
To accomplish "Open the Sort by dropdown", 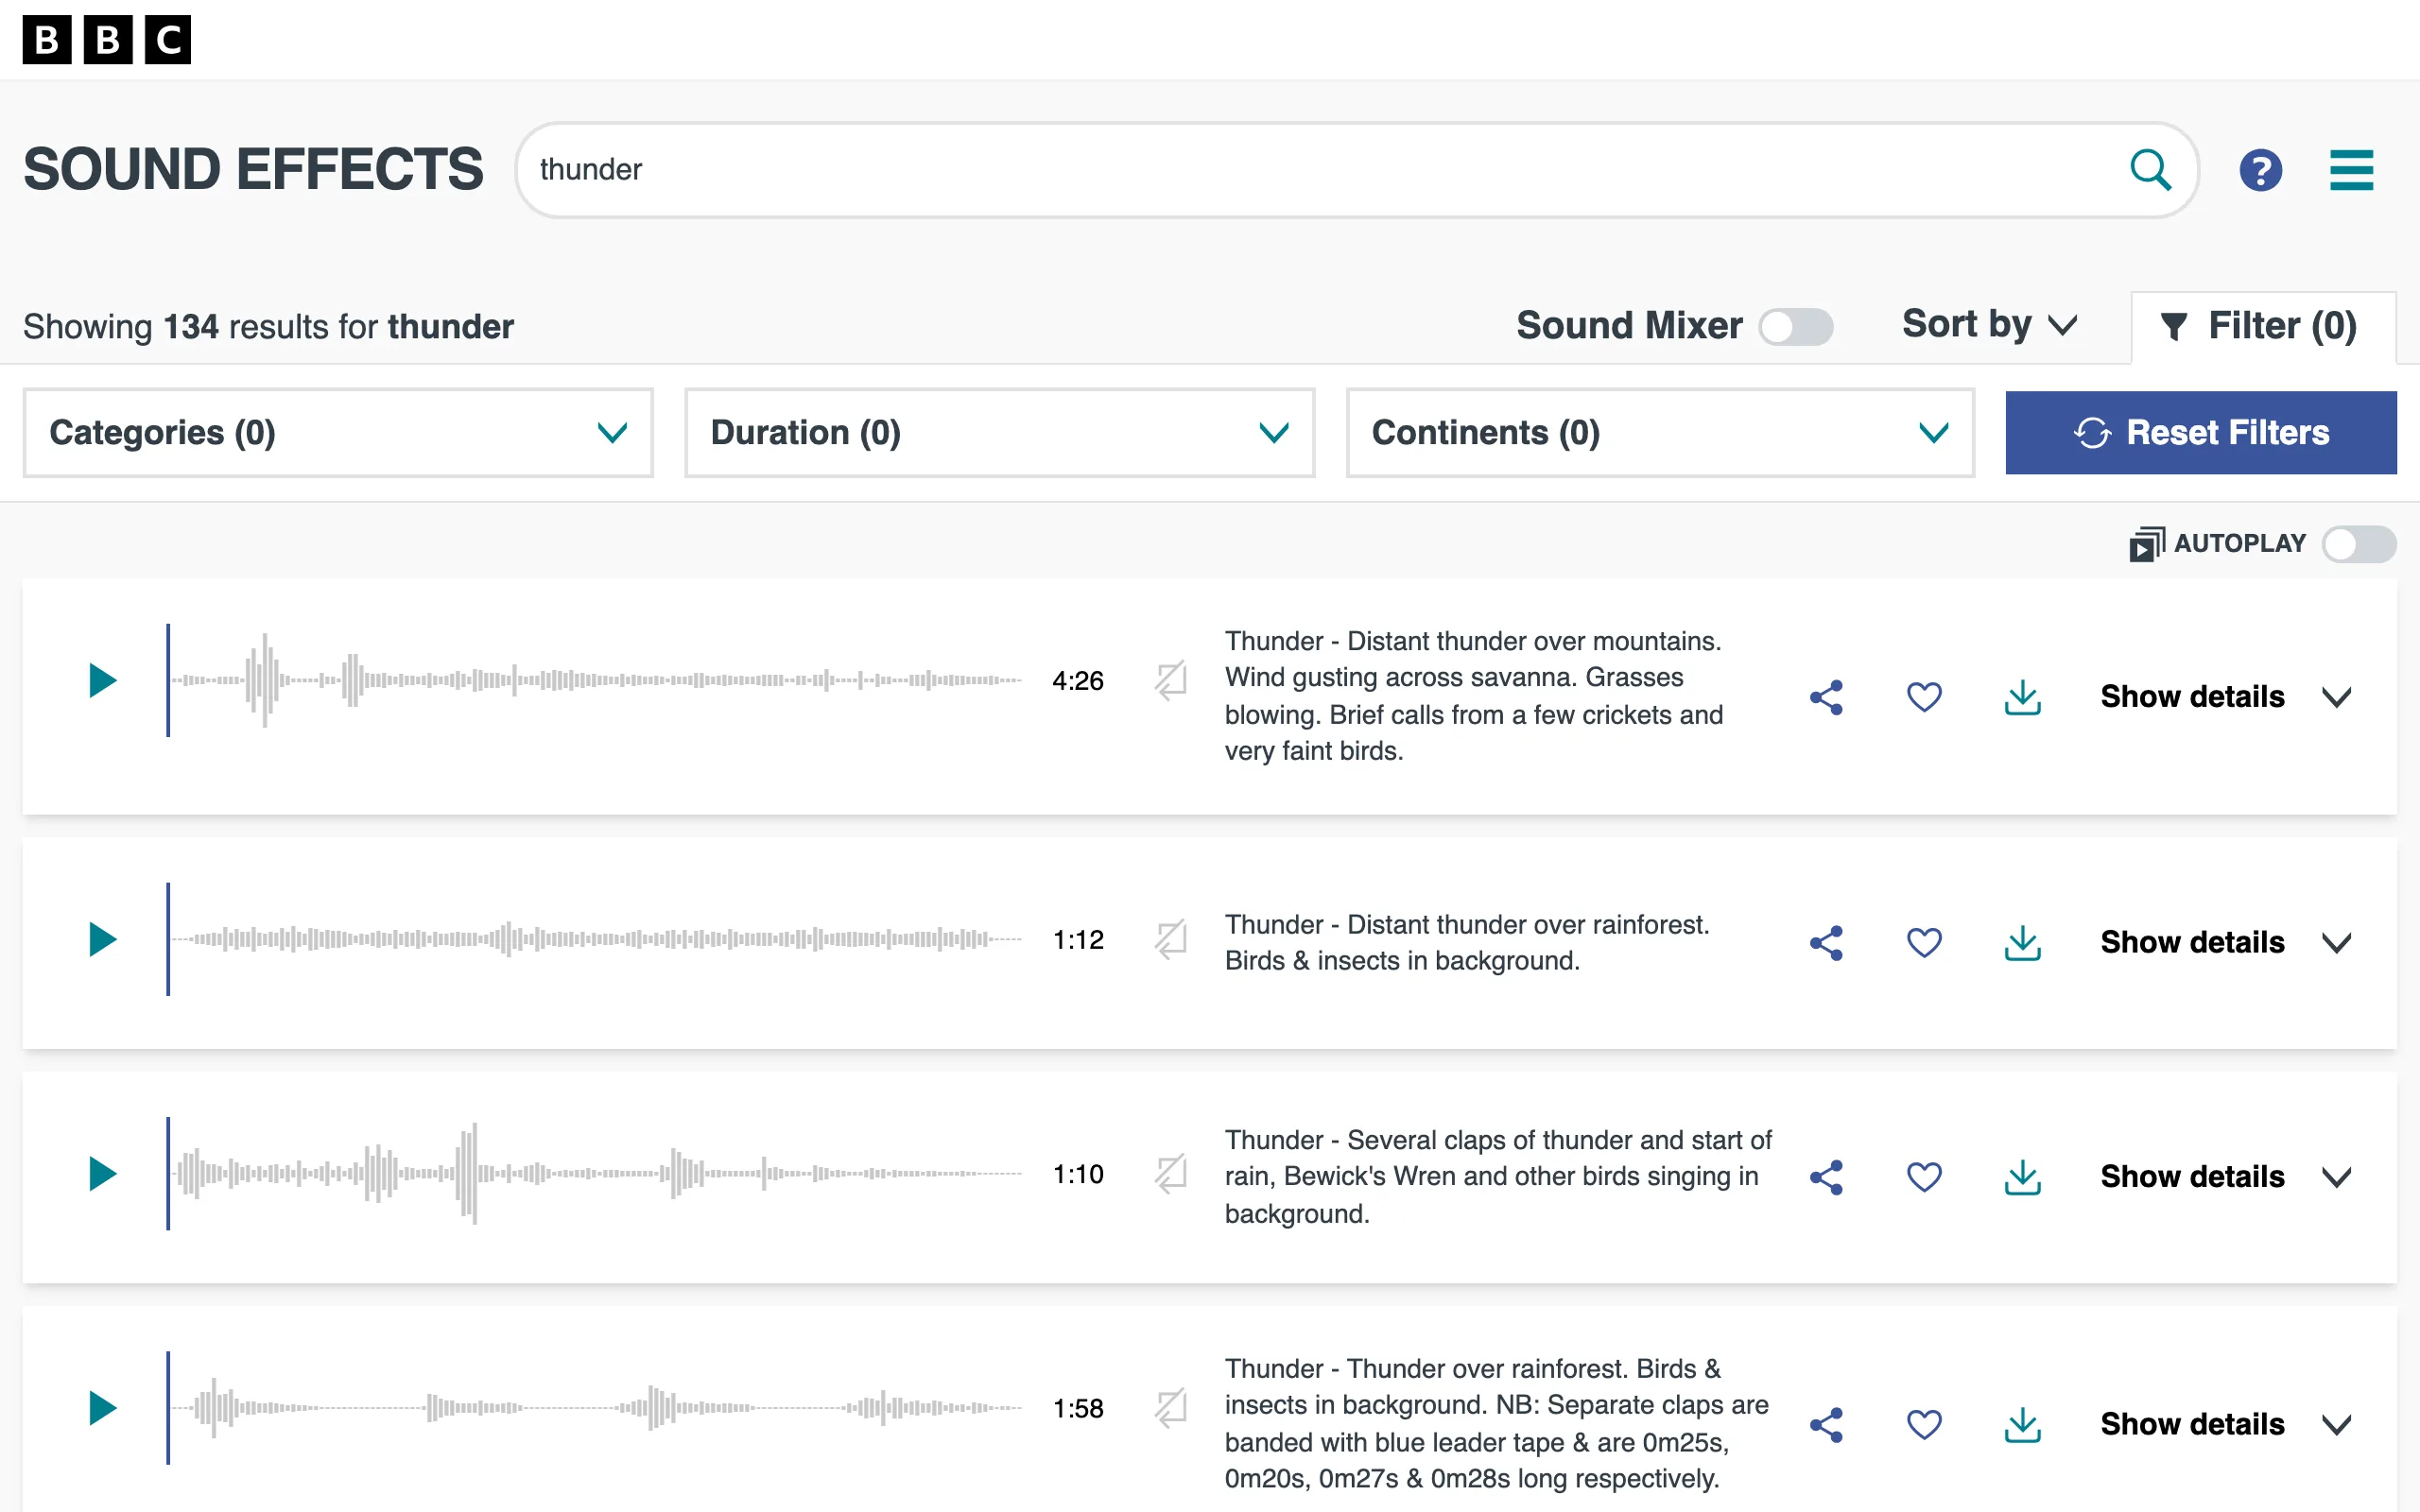I will tap(1989, 325).
